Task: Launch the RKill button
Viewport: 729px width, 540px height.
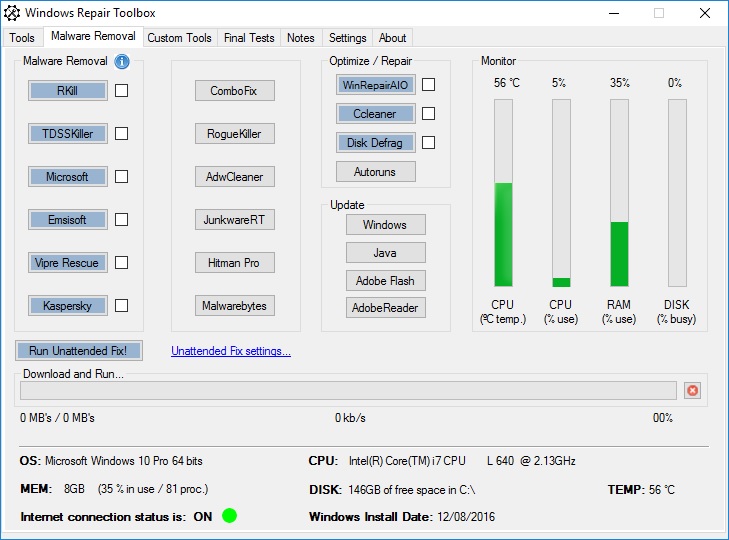Action: pyautogui.click(x=68, y=90)
